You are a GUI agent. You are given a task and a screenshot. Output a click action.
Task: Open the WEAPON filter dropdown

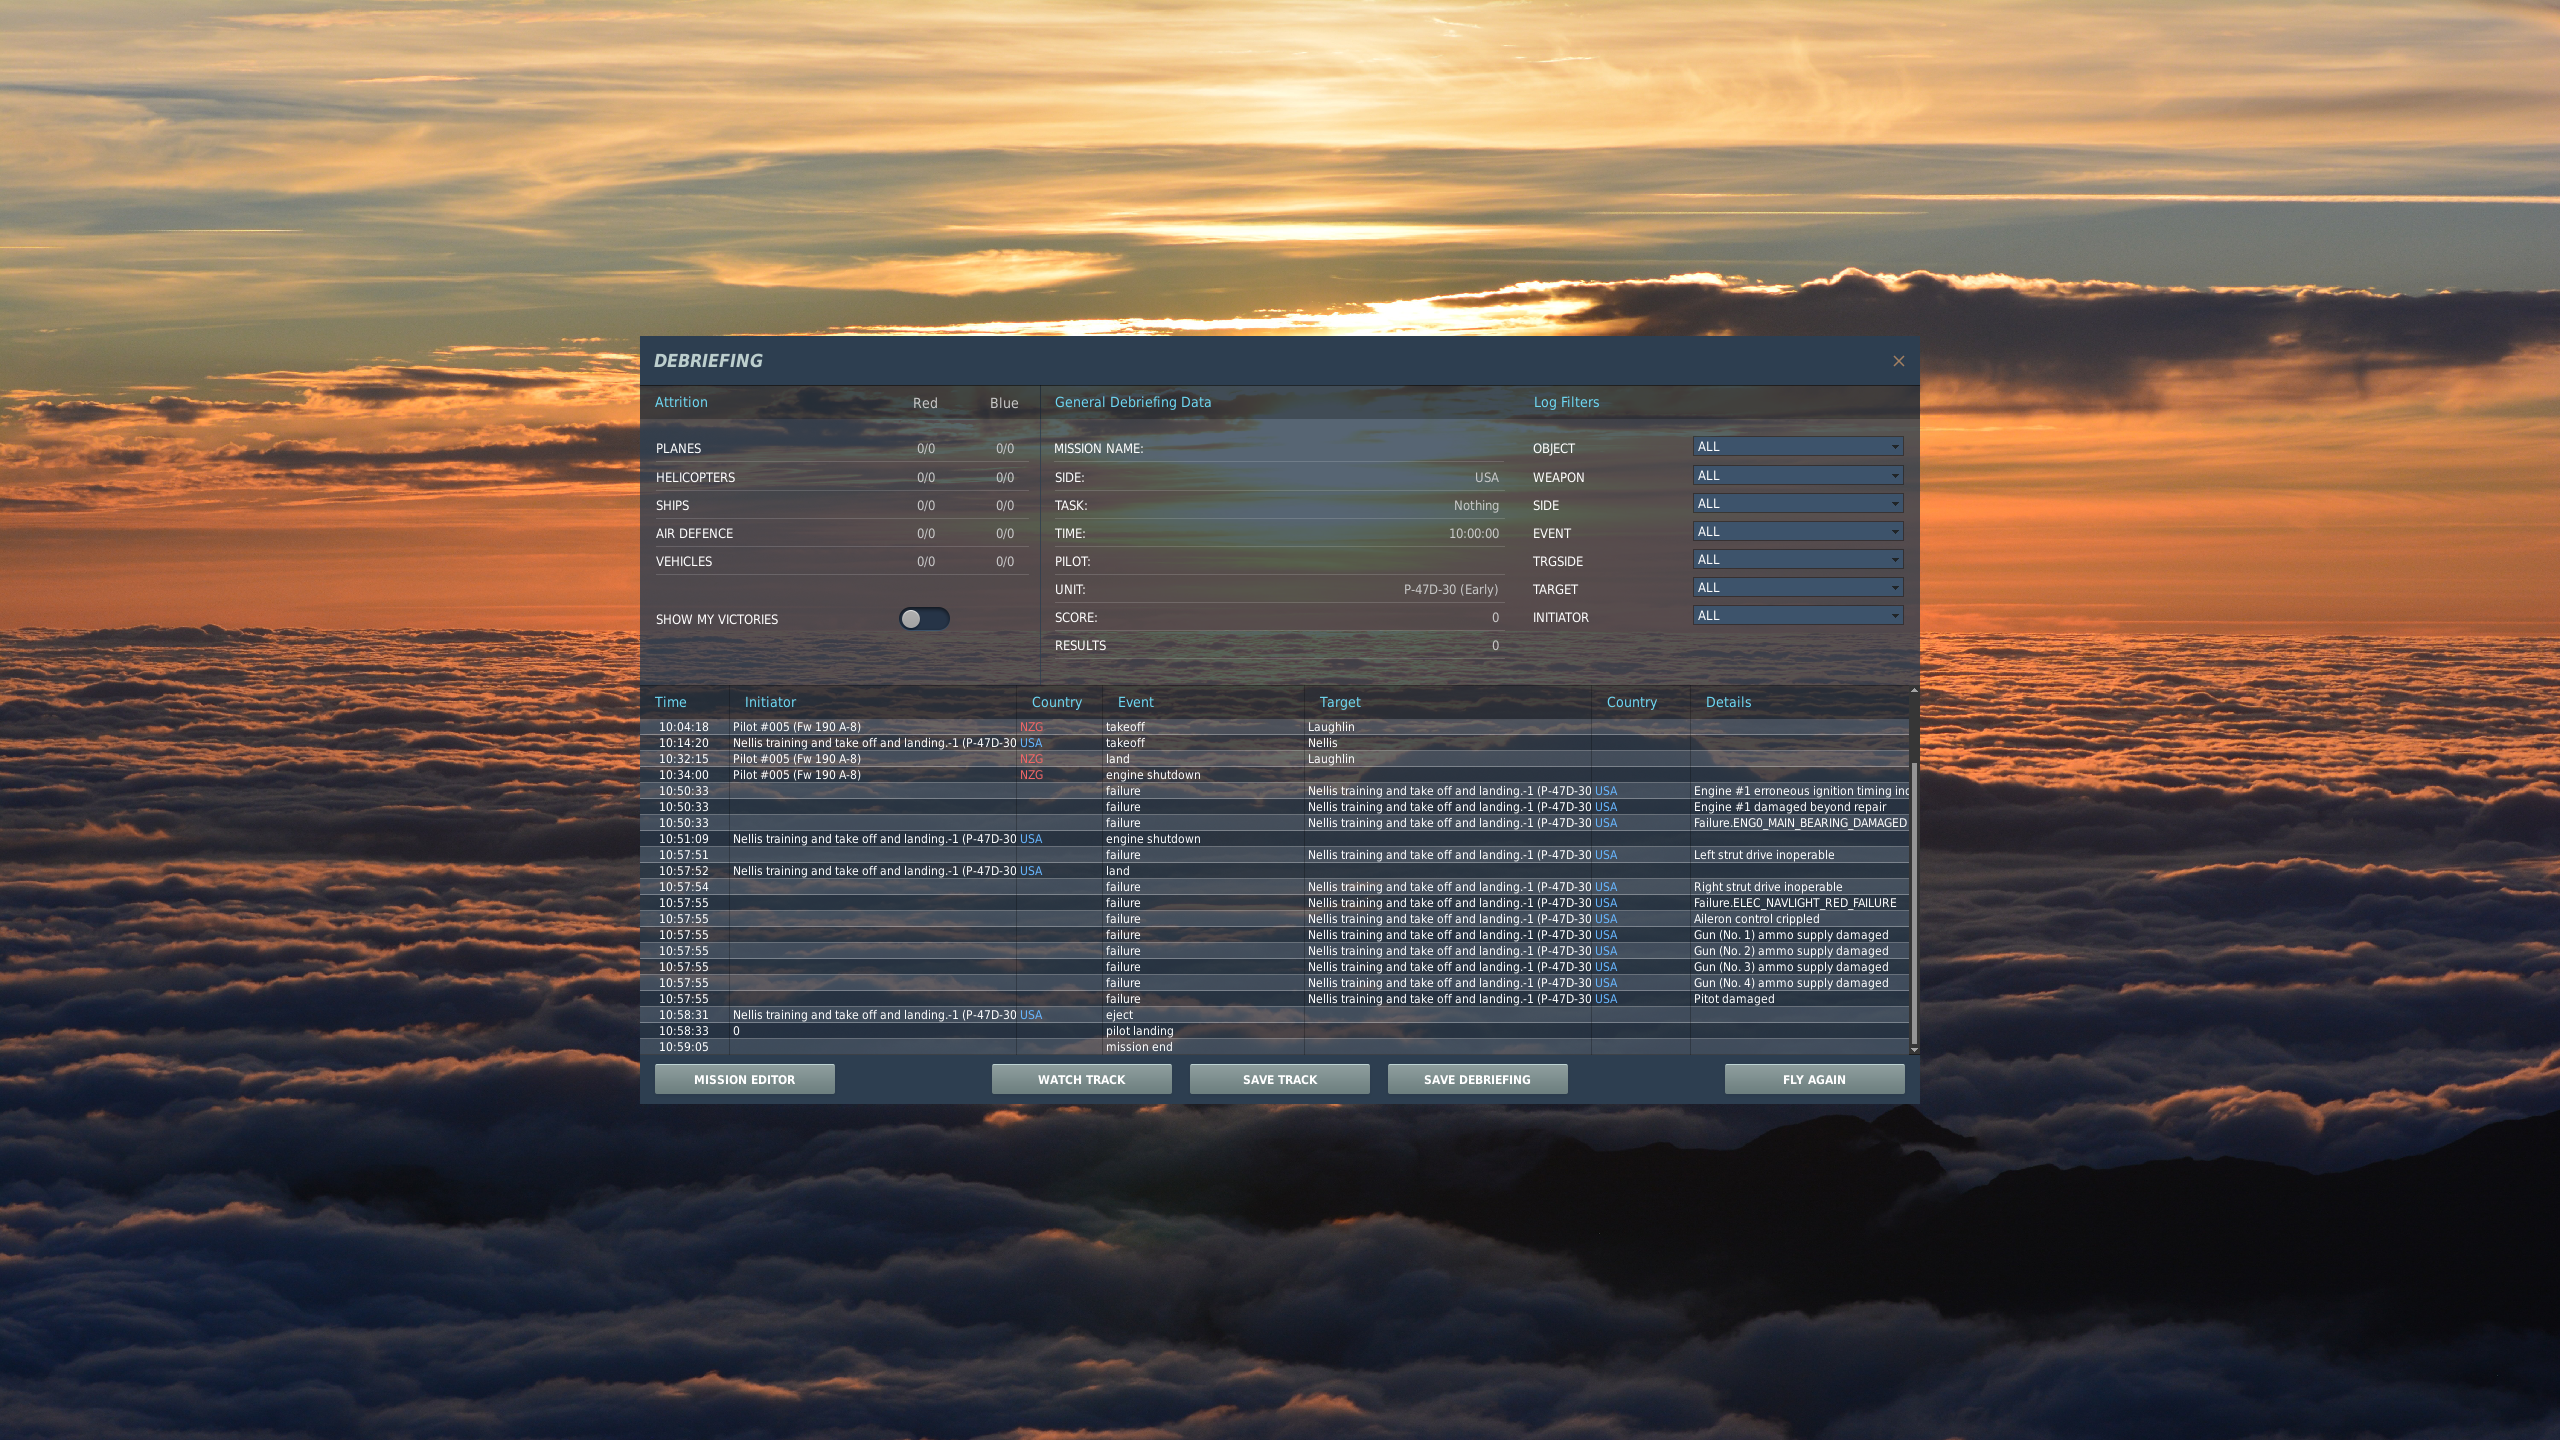click(x=1797, y=476)
